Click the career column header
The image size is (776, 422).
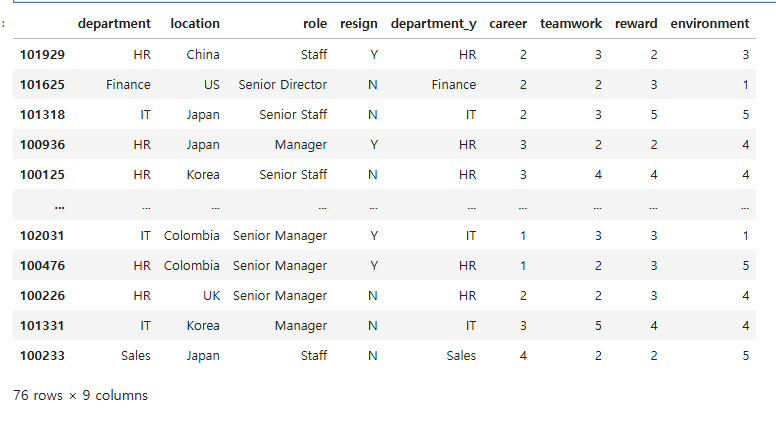(x=508, y=24)
